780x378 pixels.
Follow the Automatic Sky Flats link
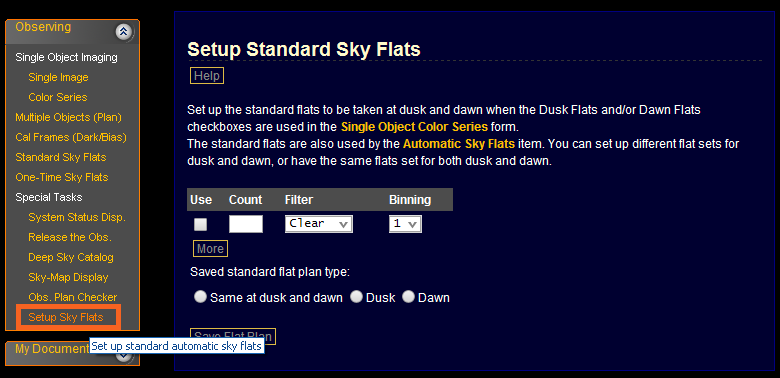[x=459, y=144]
